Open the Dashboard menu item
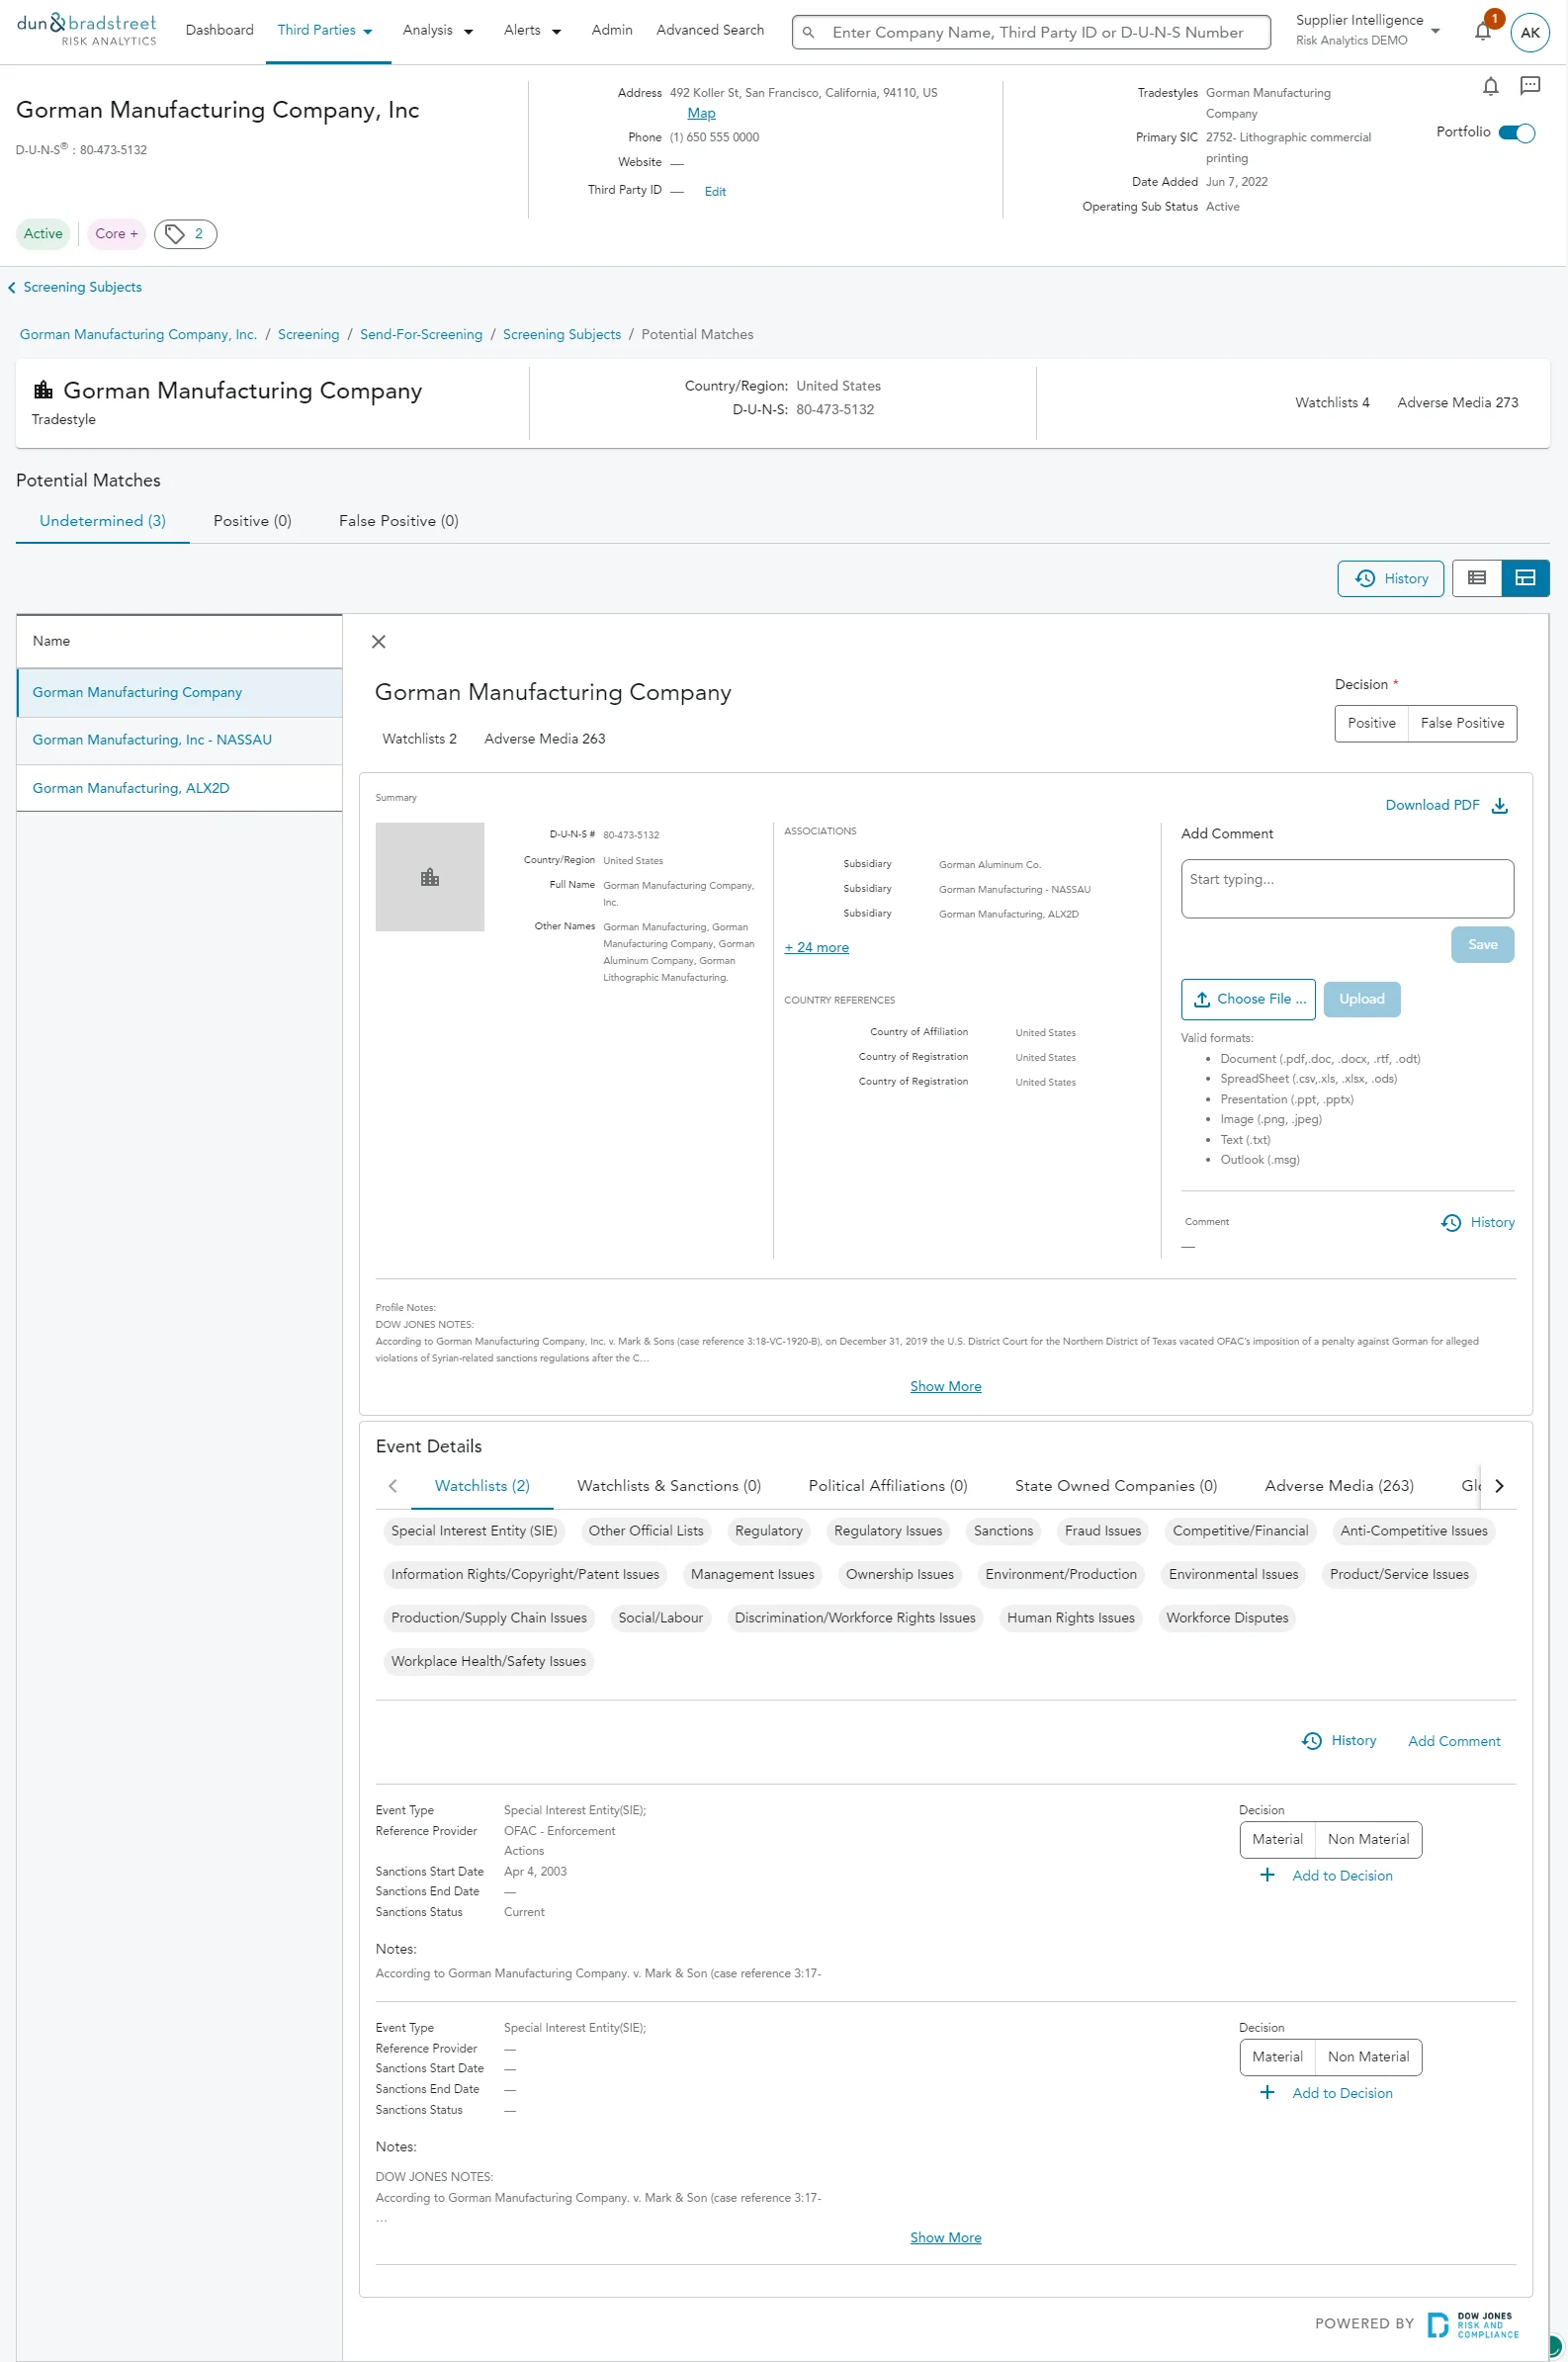The height and width of the screenshot is (2362, 1568). [x=219, y=30]
